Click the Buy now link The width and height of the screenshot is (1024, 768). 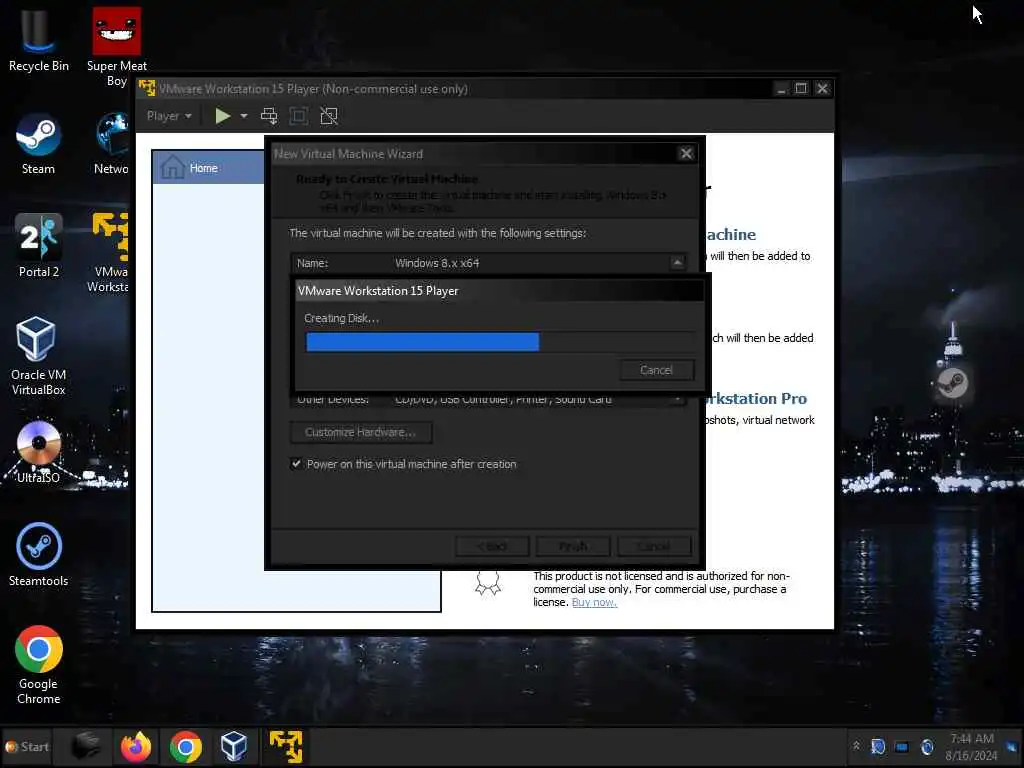(x=594, y=602)
